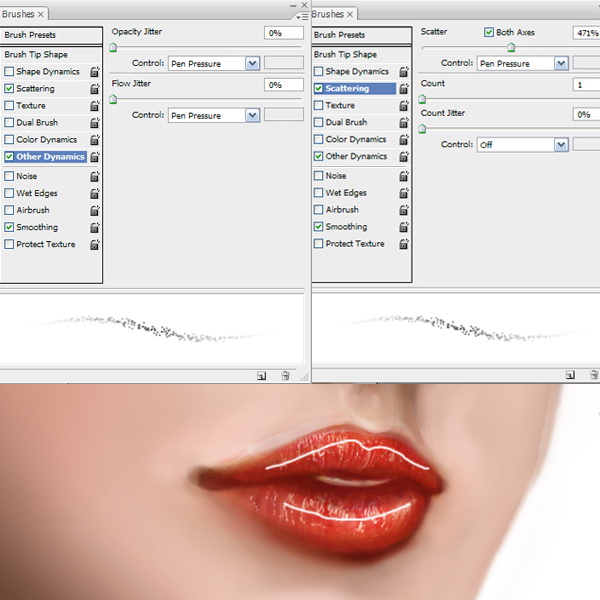Click Flow Jitter slider handle
The height and width of the screenshot is (600, 600).
(x=113, y=100)
